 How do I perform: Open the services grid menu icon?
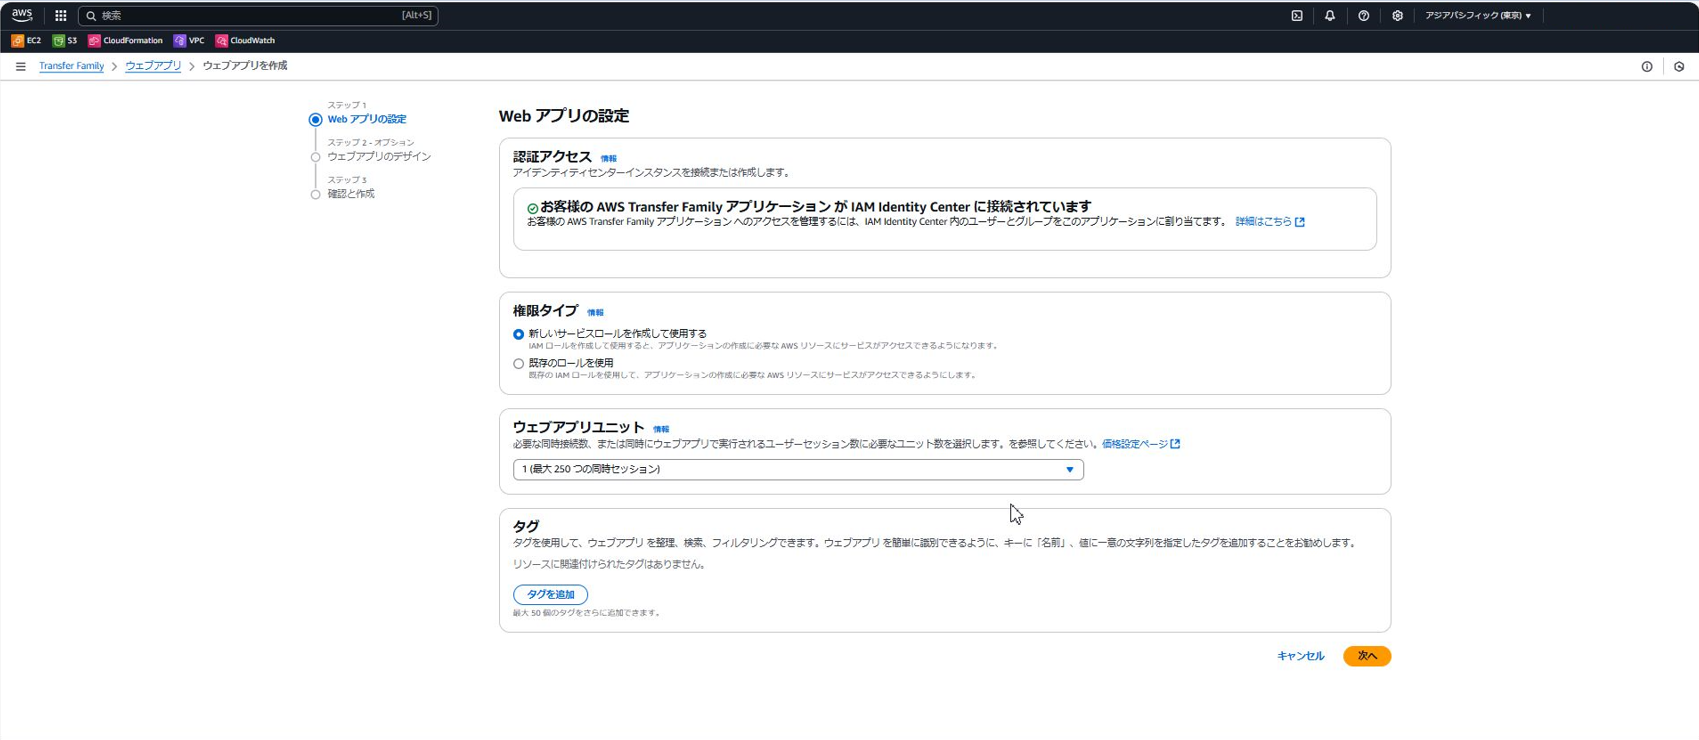[x=60, y=15]
